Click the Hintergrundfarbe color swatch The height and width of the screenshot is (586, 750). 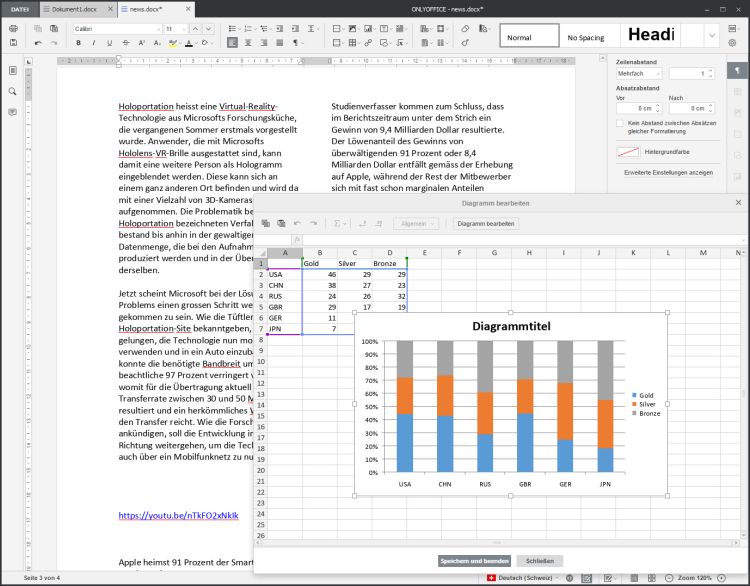point(627,152)
